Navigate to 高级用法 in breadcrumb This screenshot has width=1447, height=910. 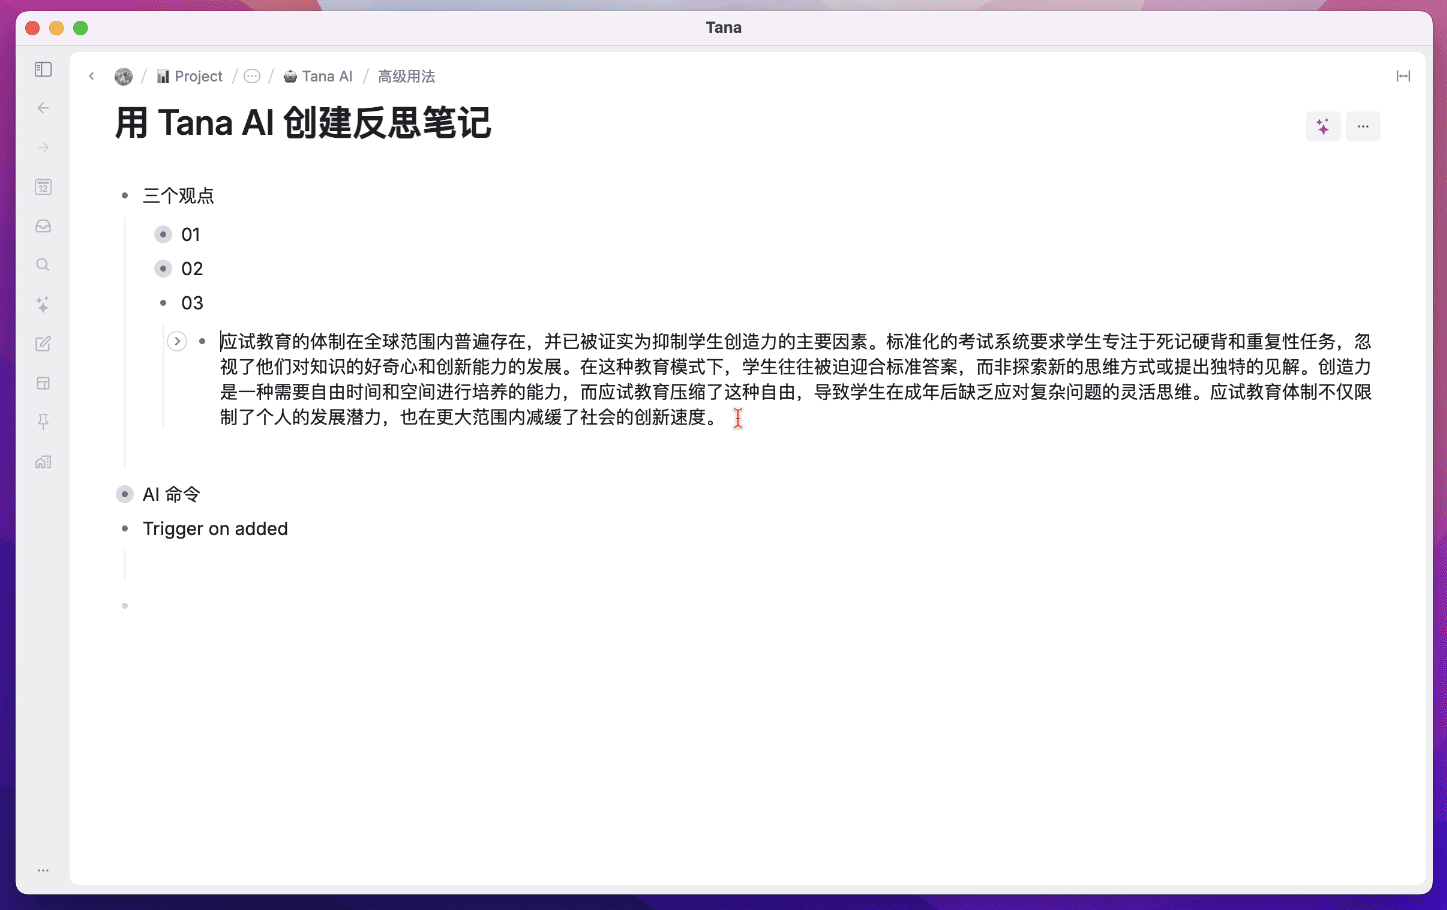(406, 76)
